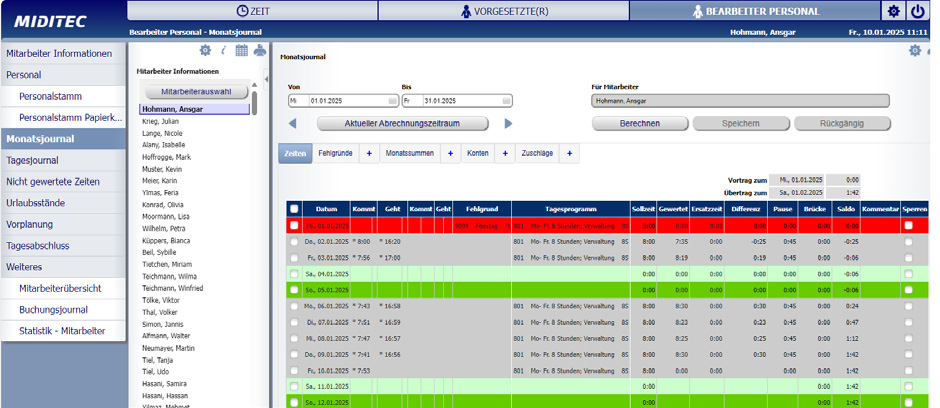Collapse employee panel with the small left arrow
The height and width of the screenshot is (408, 940).
click(266, 79)
